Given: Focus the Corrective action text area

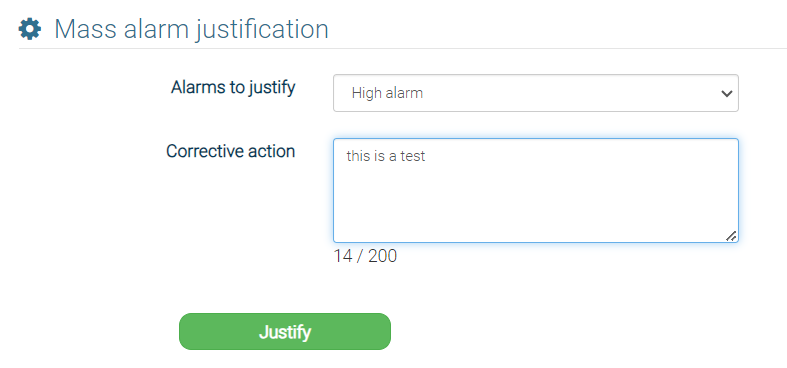Looking at the screenshot, I should click(x=536, y=190).
